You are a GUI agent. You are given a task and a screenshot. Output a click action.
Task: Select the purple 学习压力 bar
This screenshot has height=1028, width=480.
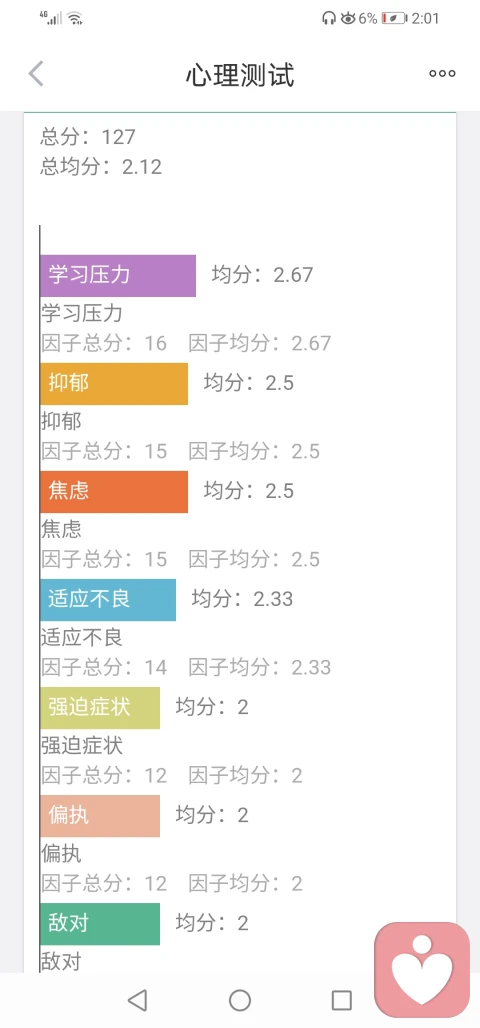coord(118,276)
